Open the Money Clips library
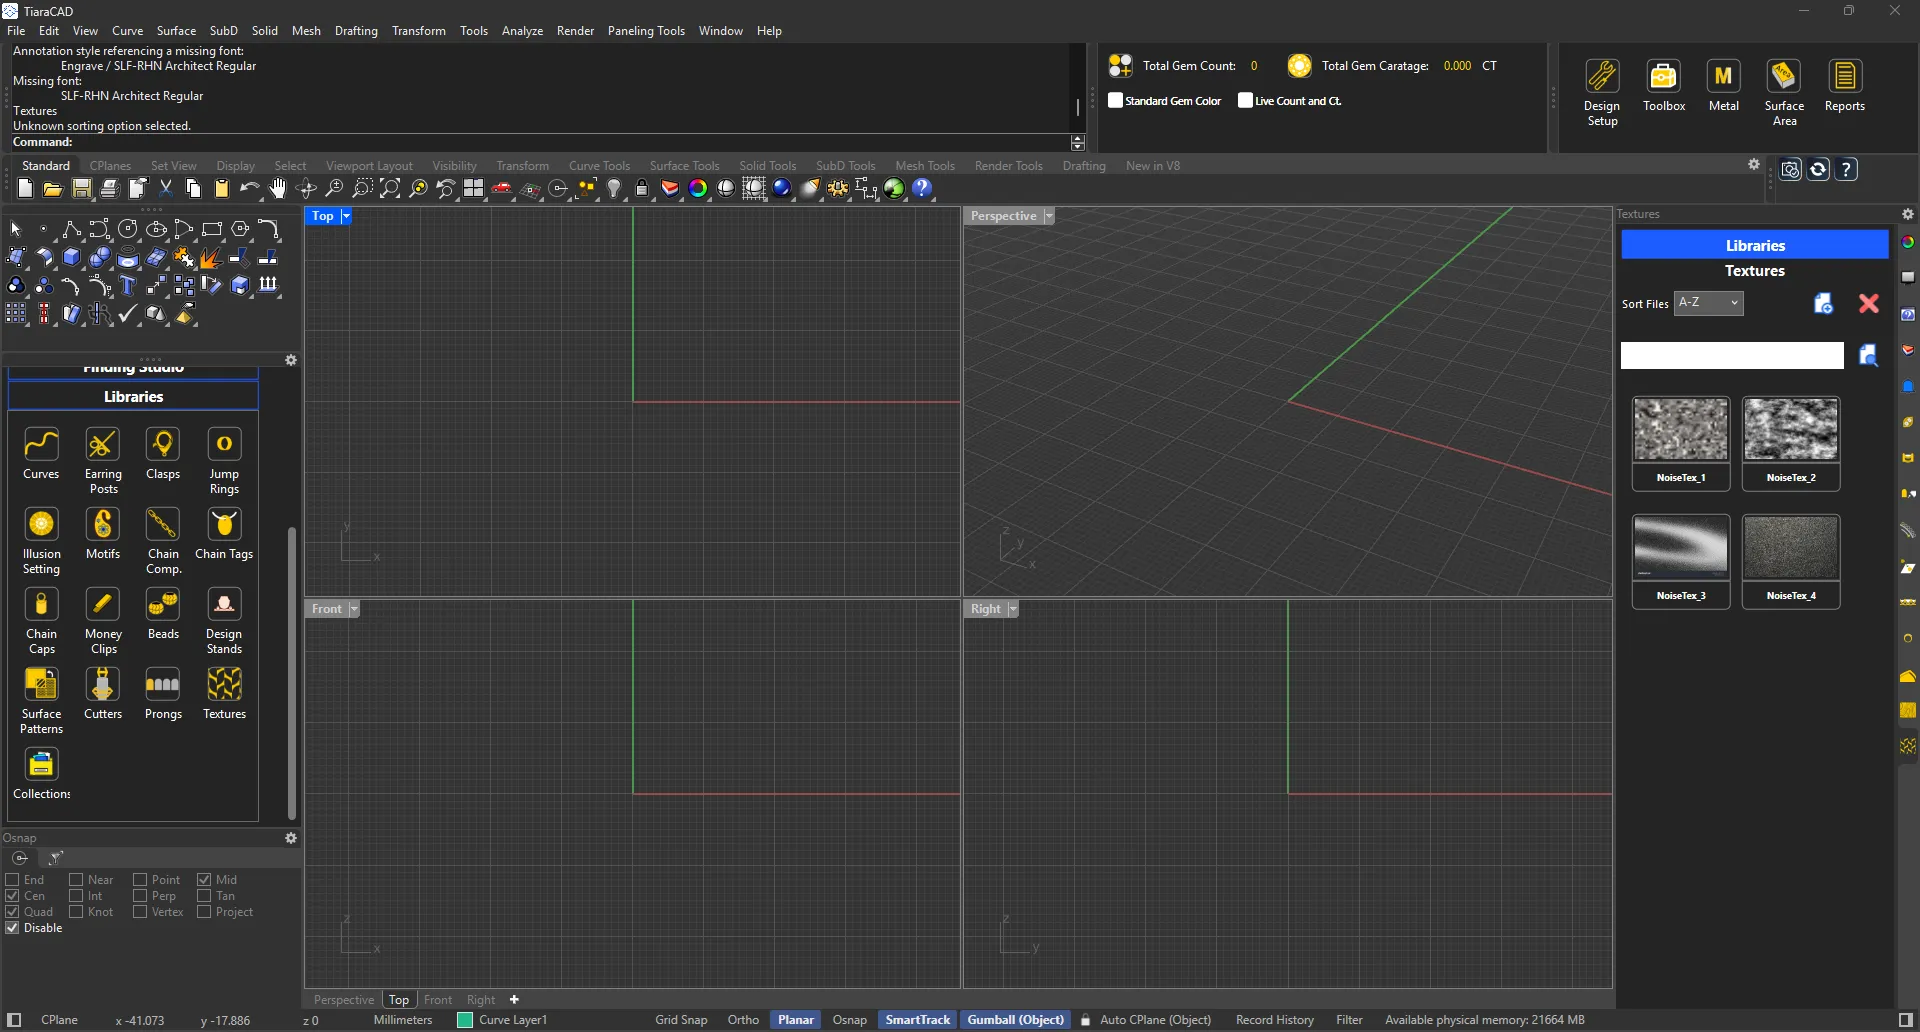The width and height of the screenshot is (1920, 1032). [102, 605]
